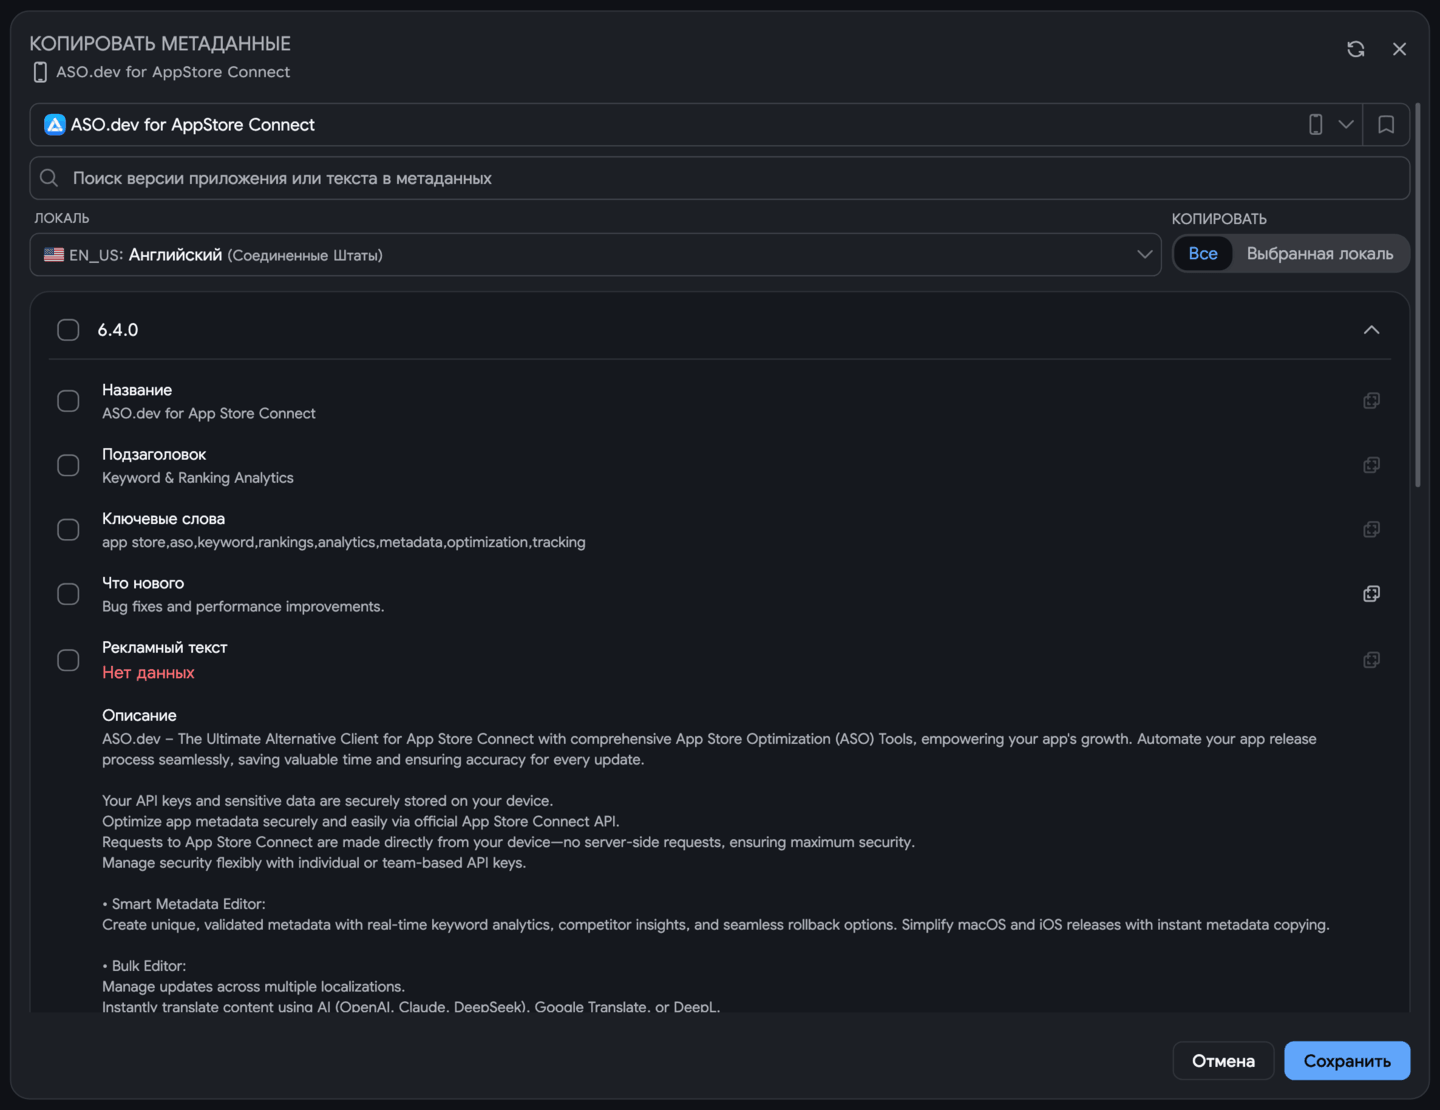Tick the Название checkbox
This screenshot has height=1110, width=1440.
pyautogui.click(x=68, y=401)
